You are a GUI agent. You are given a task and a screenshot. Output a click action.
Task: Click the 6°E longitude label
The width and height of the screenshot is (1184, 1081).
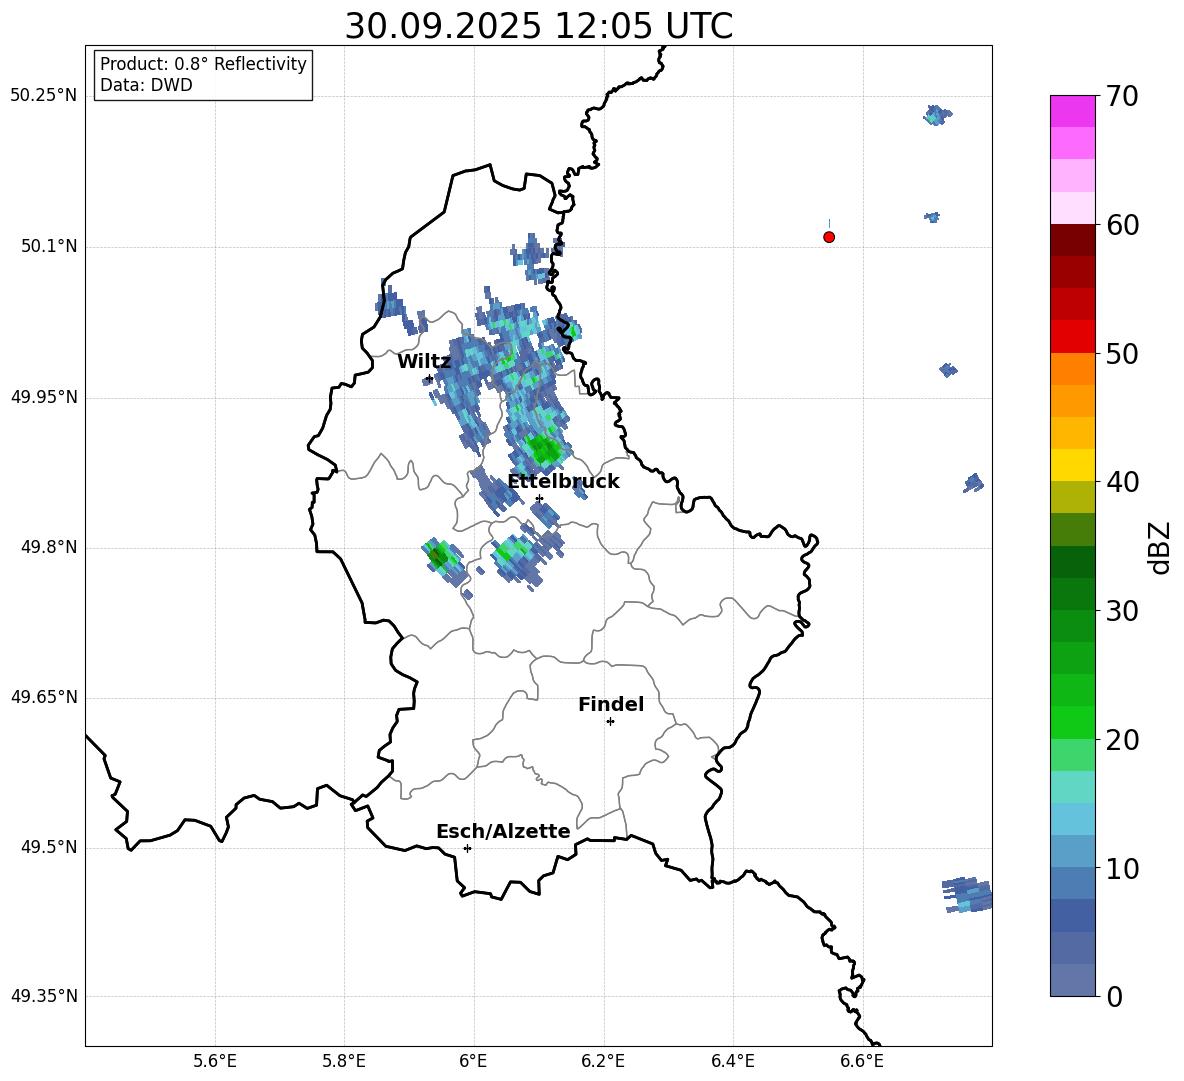(x=473, y=1061)
